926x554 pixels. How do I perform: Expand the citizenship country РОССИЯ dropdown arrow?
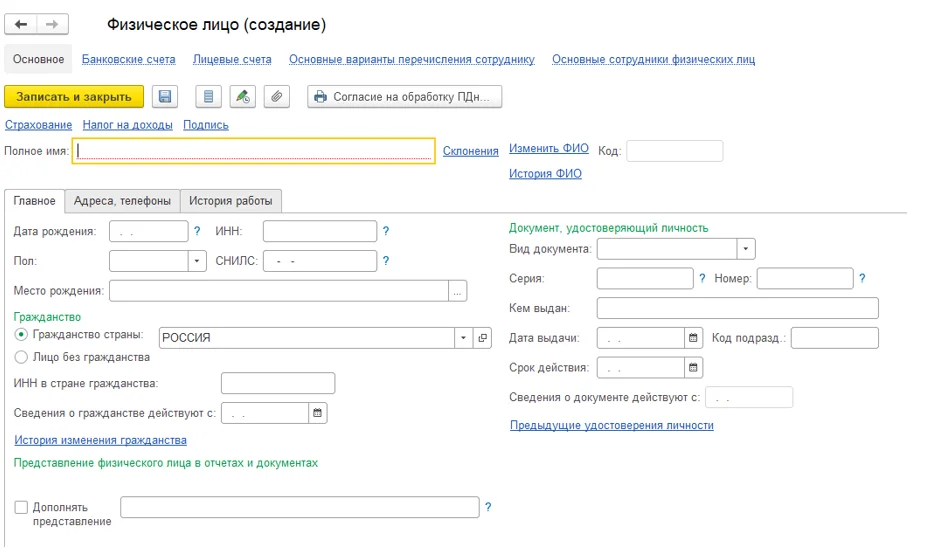coord(464,338)
